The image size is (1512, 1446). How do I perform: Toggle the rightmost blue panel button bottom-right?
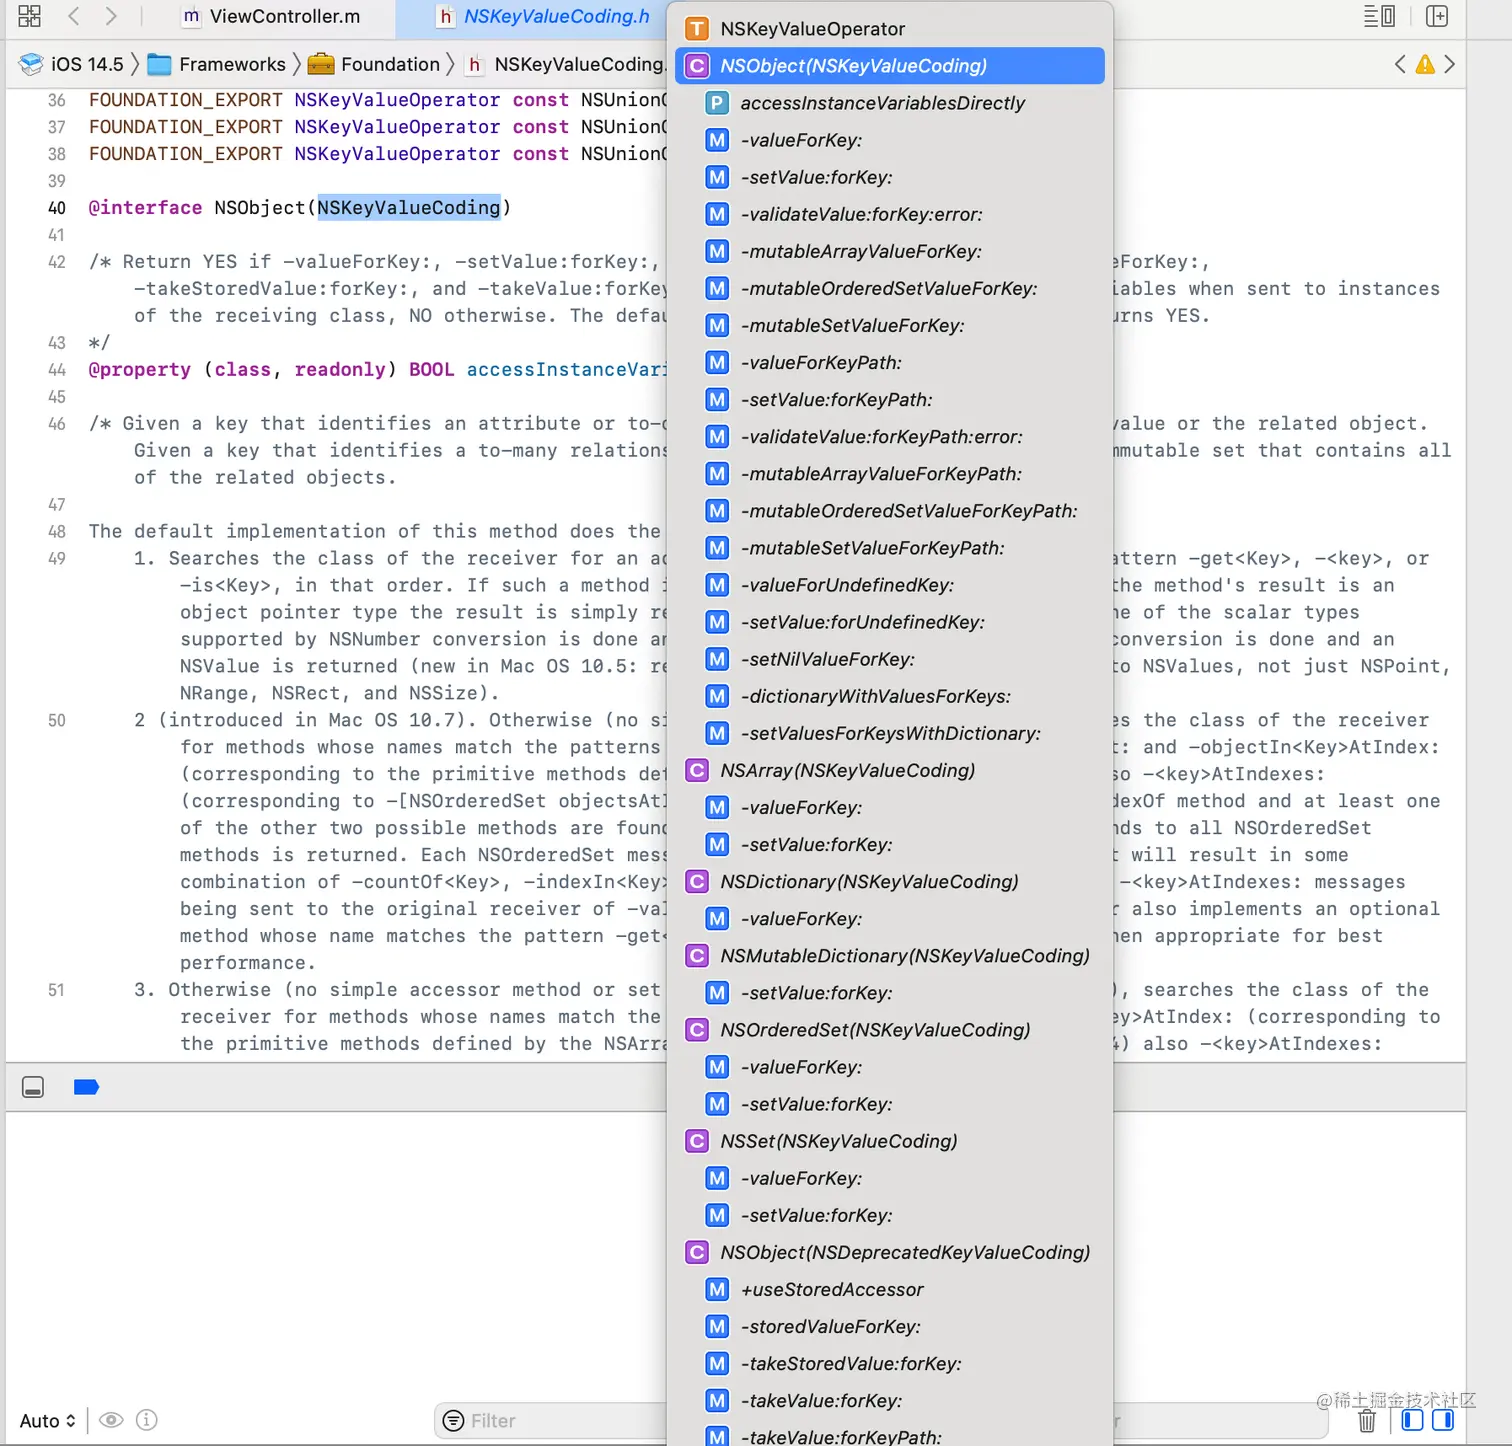coord(1444,1420)
